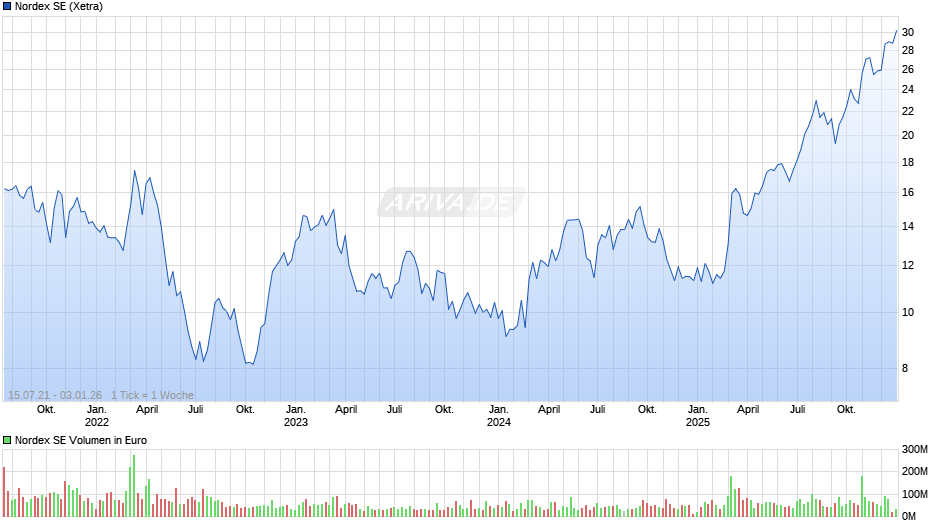This screenshot has height=526, width=940.
Task: Click the volume axis label 0M
Action: [x=908, y=516]
